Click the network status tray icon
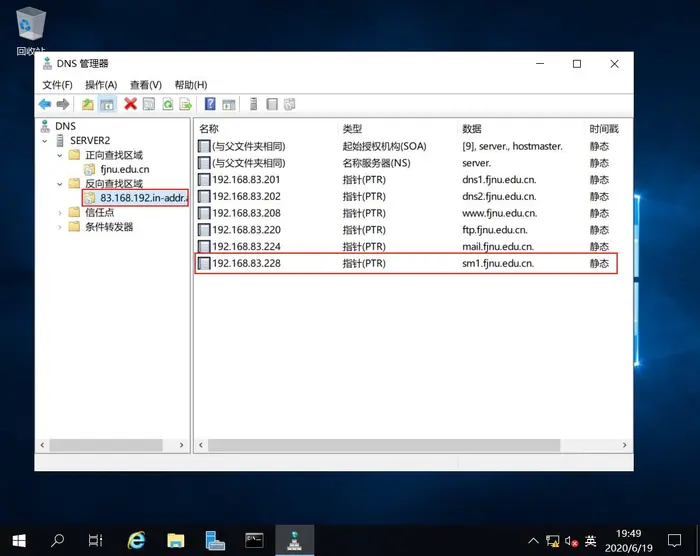Screen dimensions: 700x556 [x=553, y=541]
